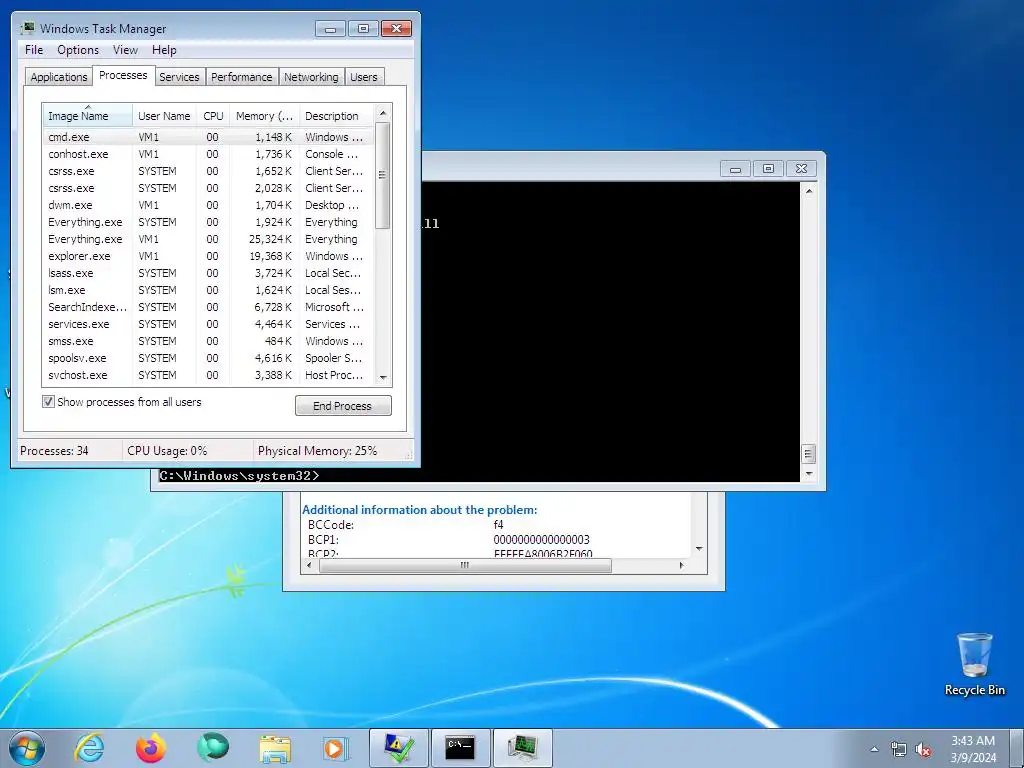Image resolution: width=1024 pixels, height=768 pixels.
Task: Sort processes by User Name column
Action: 165,116
